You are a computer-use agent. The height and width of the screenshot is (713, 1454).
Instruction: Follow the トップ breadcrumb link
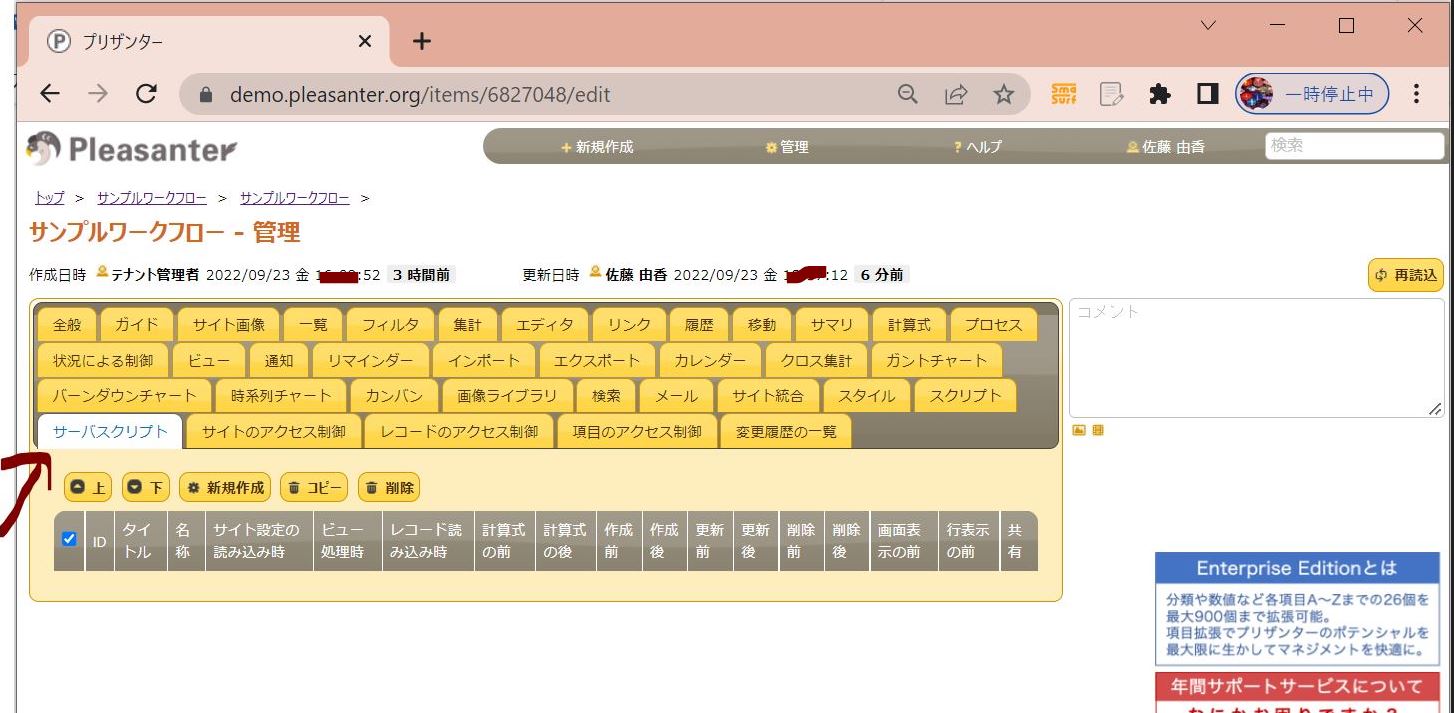49,198
